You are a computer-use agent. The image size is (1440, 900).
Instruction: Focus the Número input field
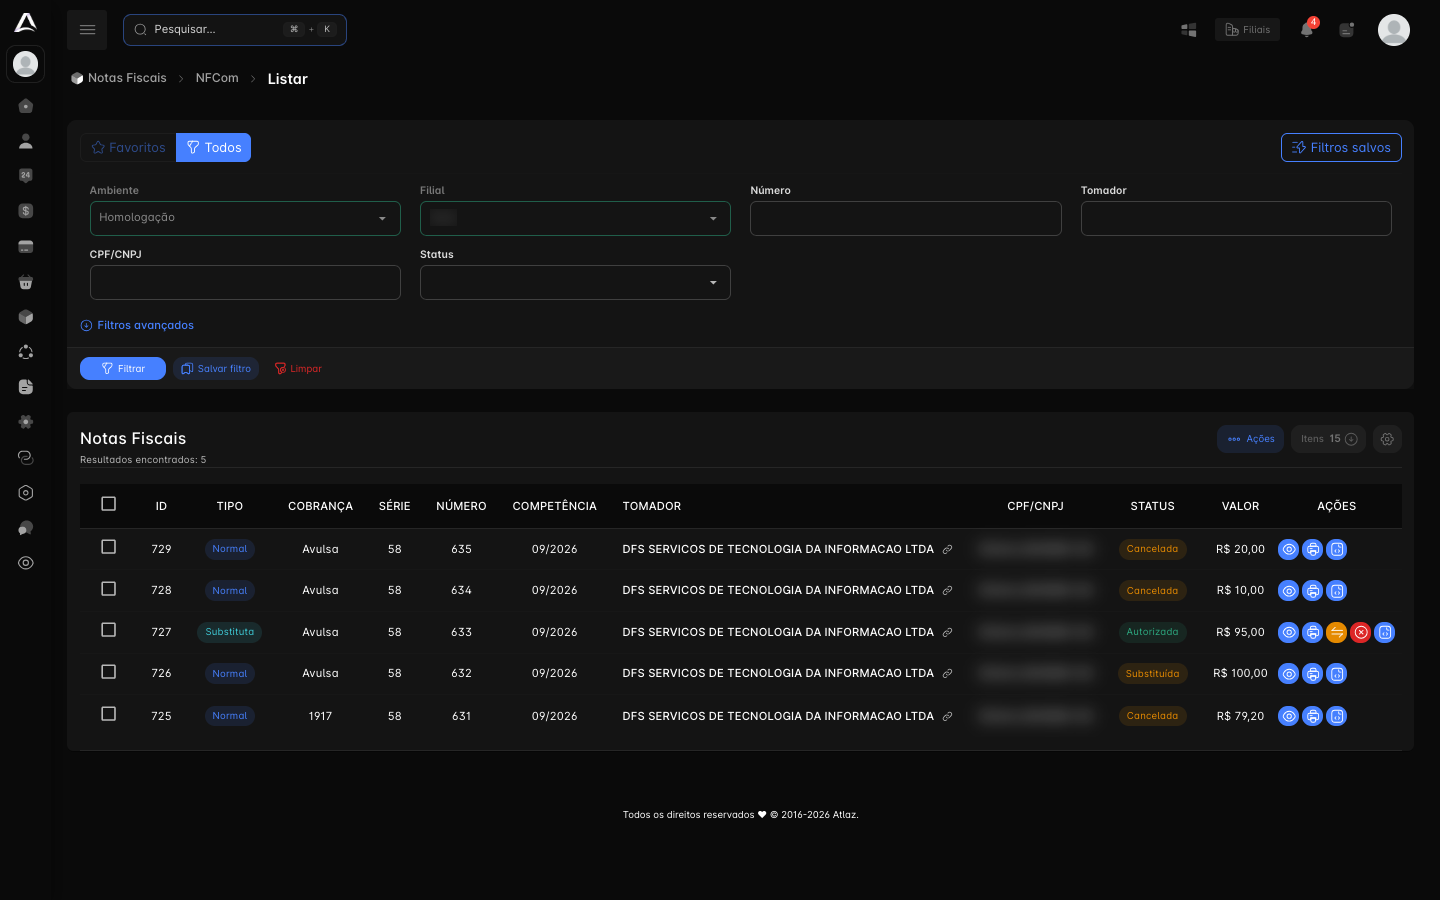click(x=906, y=218)
